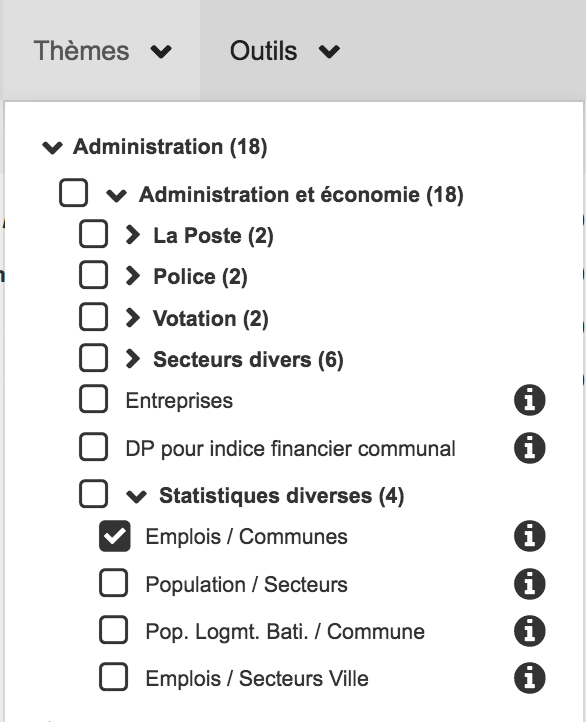Tick the Emplois / Secteurs Ville checkbox

pos(113,677)
